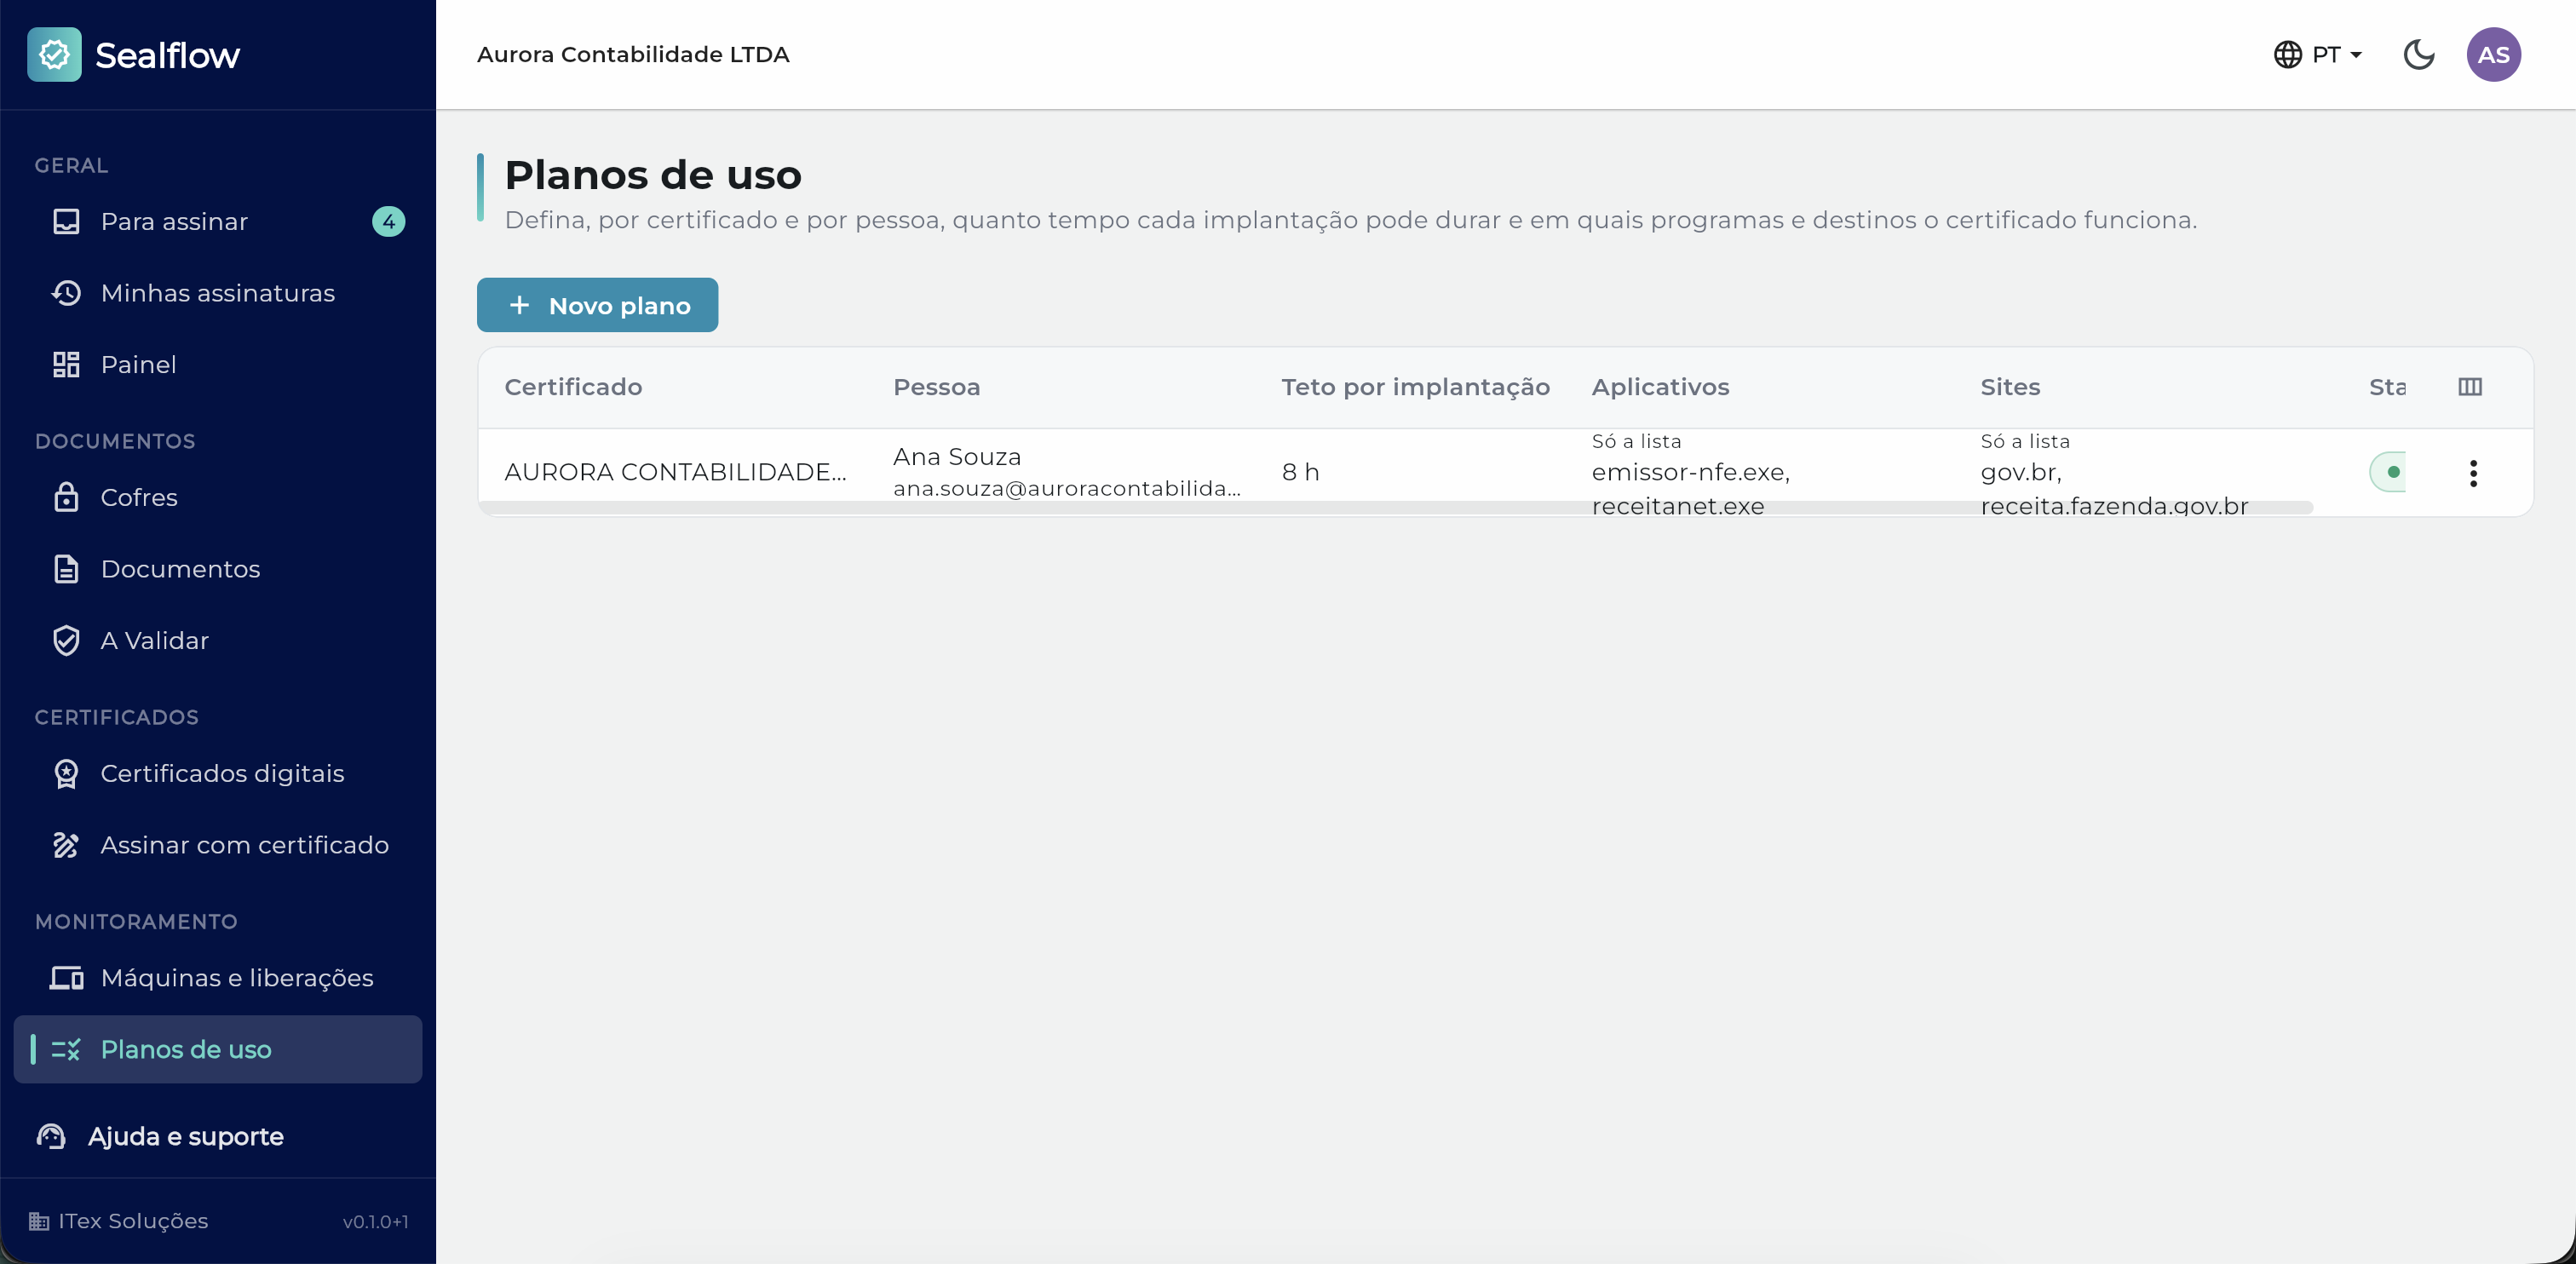This screenshot has width=2576, height=1264.
Task: Open Cofres lock icon
Action: tap(66, 497)
